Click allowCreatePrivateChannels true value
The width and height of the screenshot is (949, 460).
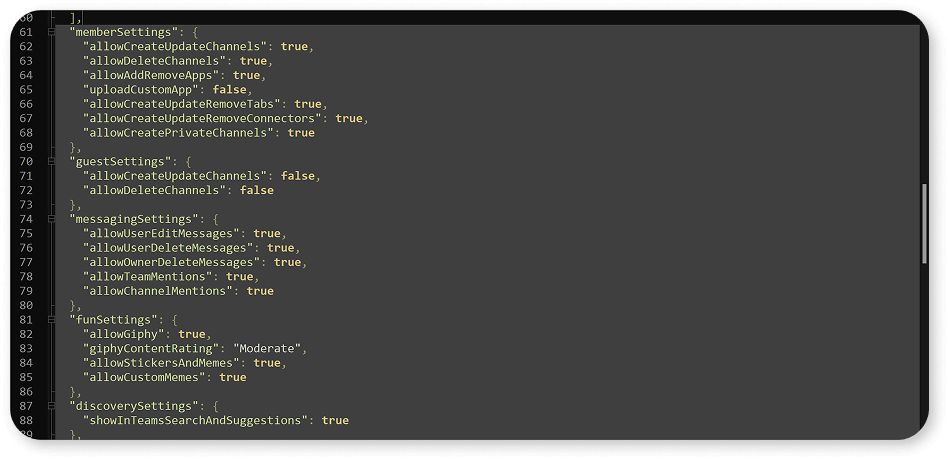(x=301, y=133)
